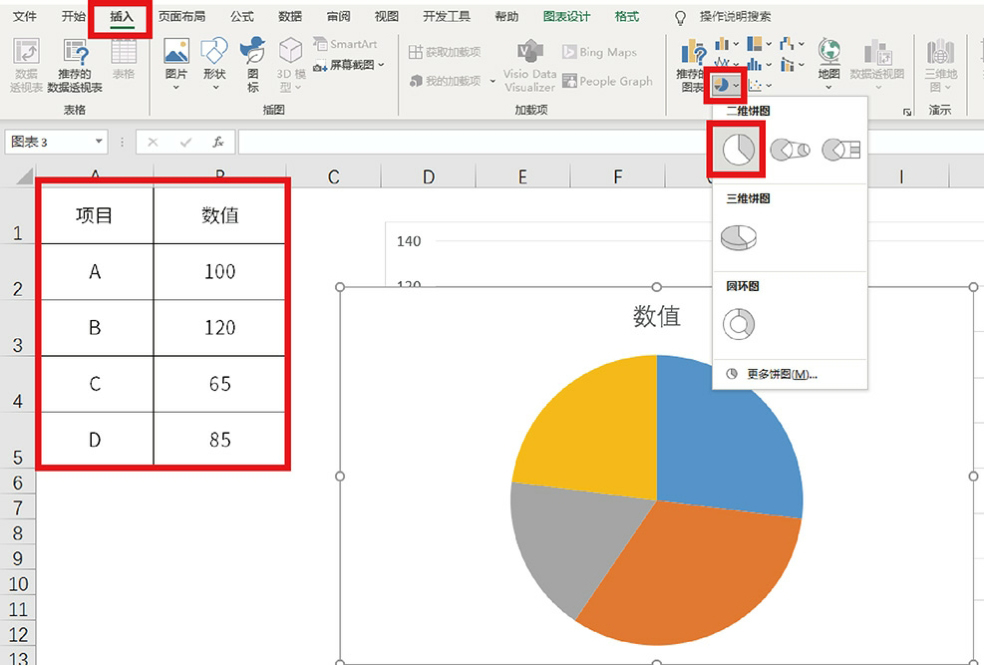Choose the bar-of-pie chart type
The height and width of the screenshot is (666, 984).
click(x=840, y=150)
